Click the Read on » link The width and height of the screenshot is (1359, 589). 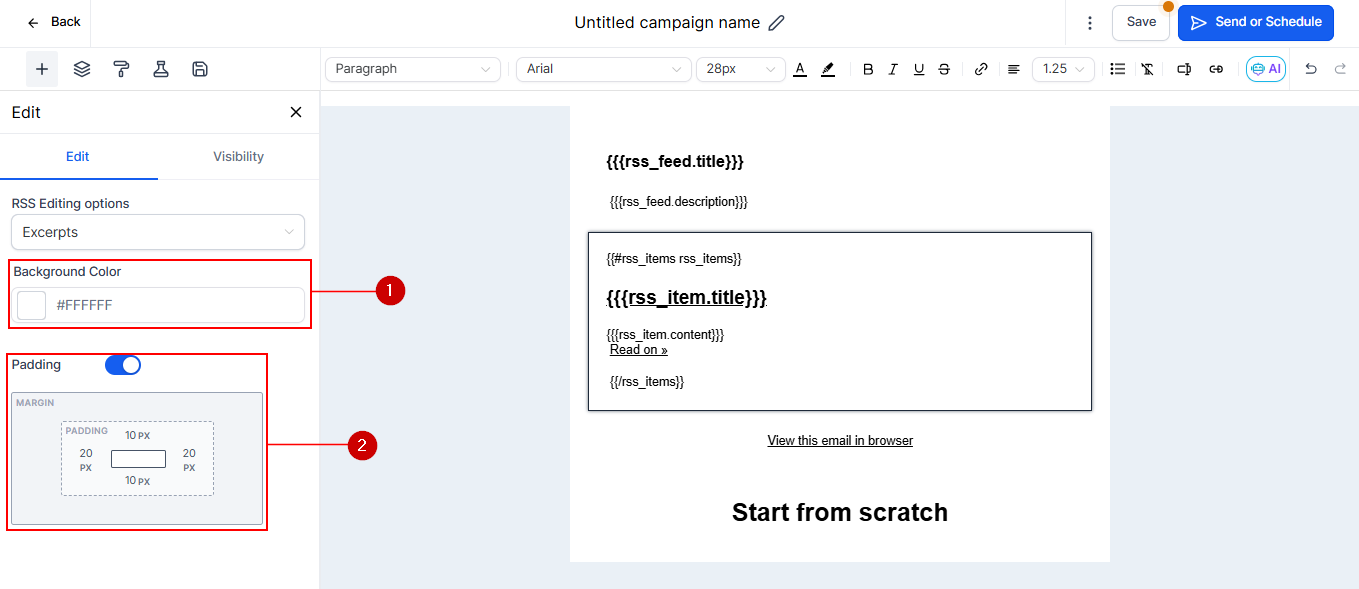pyautogui.click(x=639, y=350)
